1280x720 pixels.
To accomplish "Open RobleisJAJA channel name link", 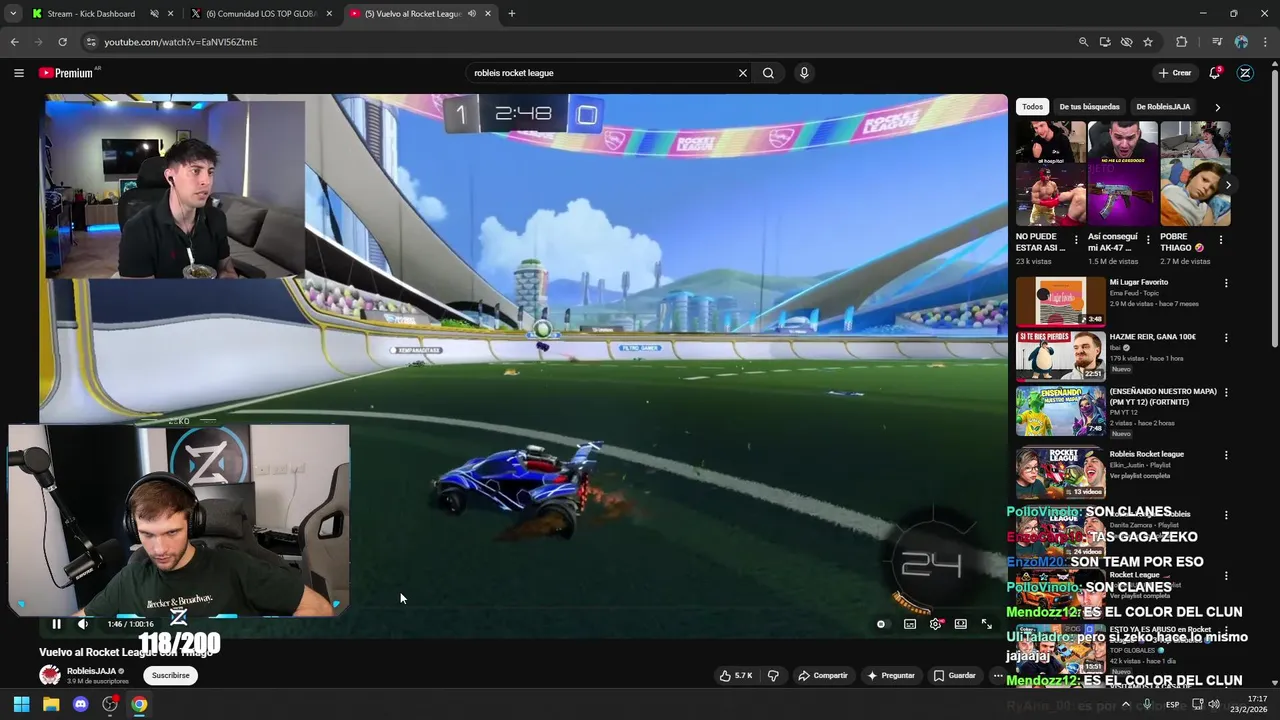I will tap(92, 671).
